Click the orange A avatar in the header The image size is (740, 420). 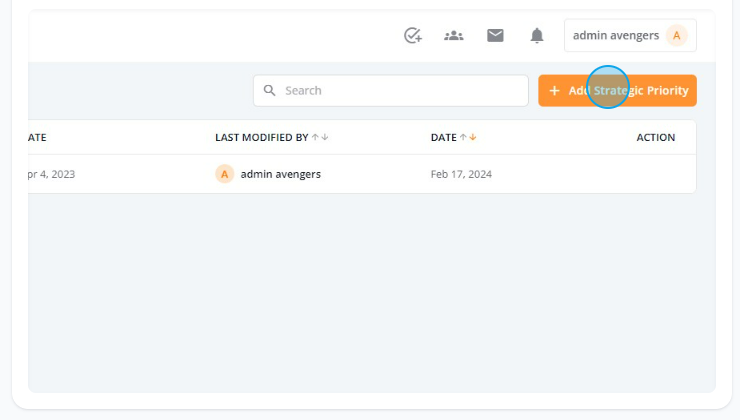[x=676, y=35]
